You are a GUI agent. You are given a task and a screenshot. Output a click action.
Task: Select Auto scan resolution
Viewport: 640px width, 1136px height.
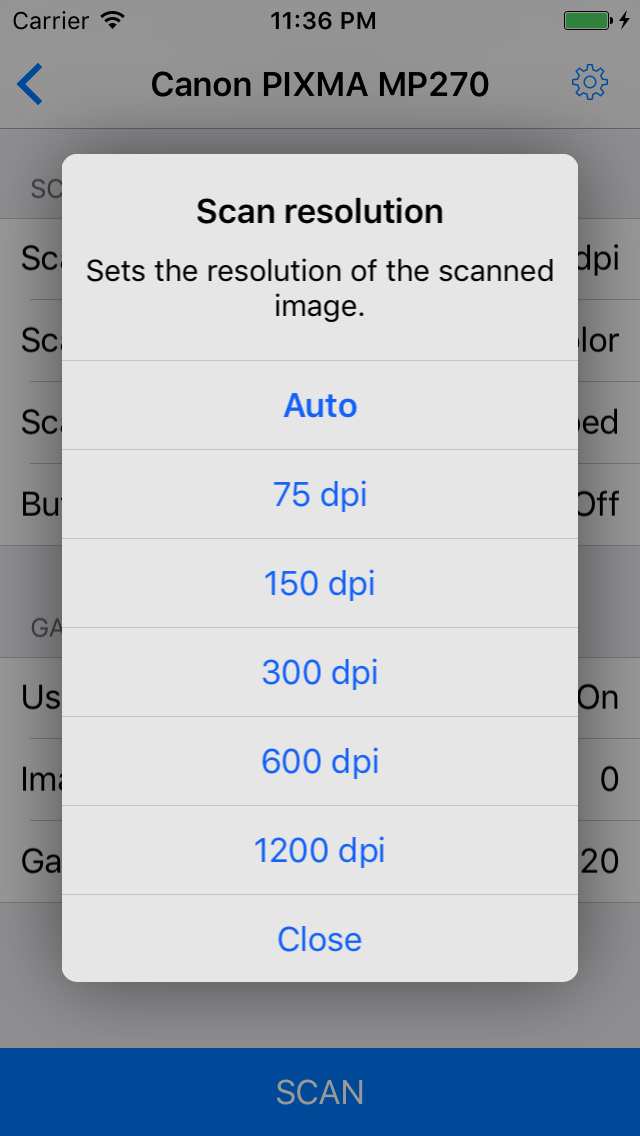[320, 405]
